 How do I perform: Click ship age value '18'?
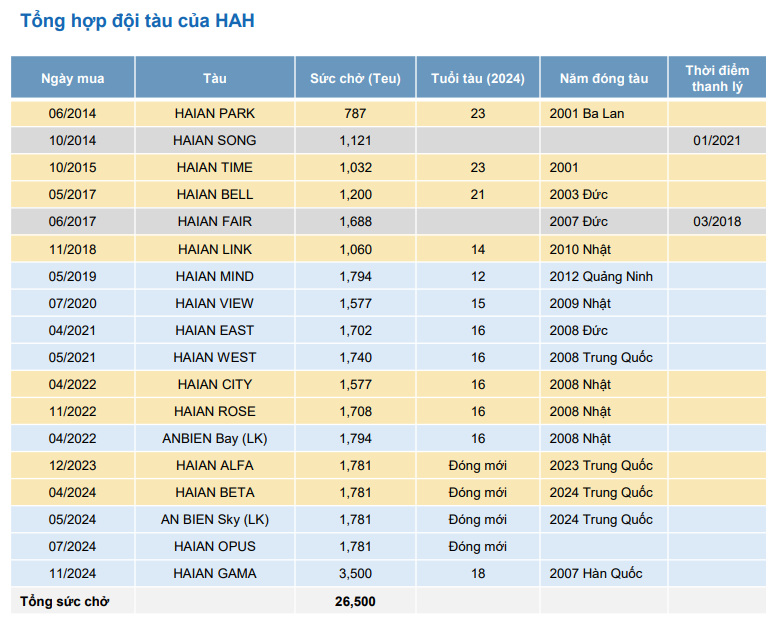pos(478,573)
